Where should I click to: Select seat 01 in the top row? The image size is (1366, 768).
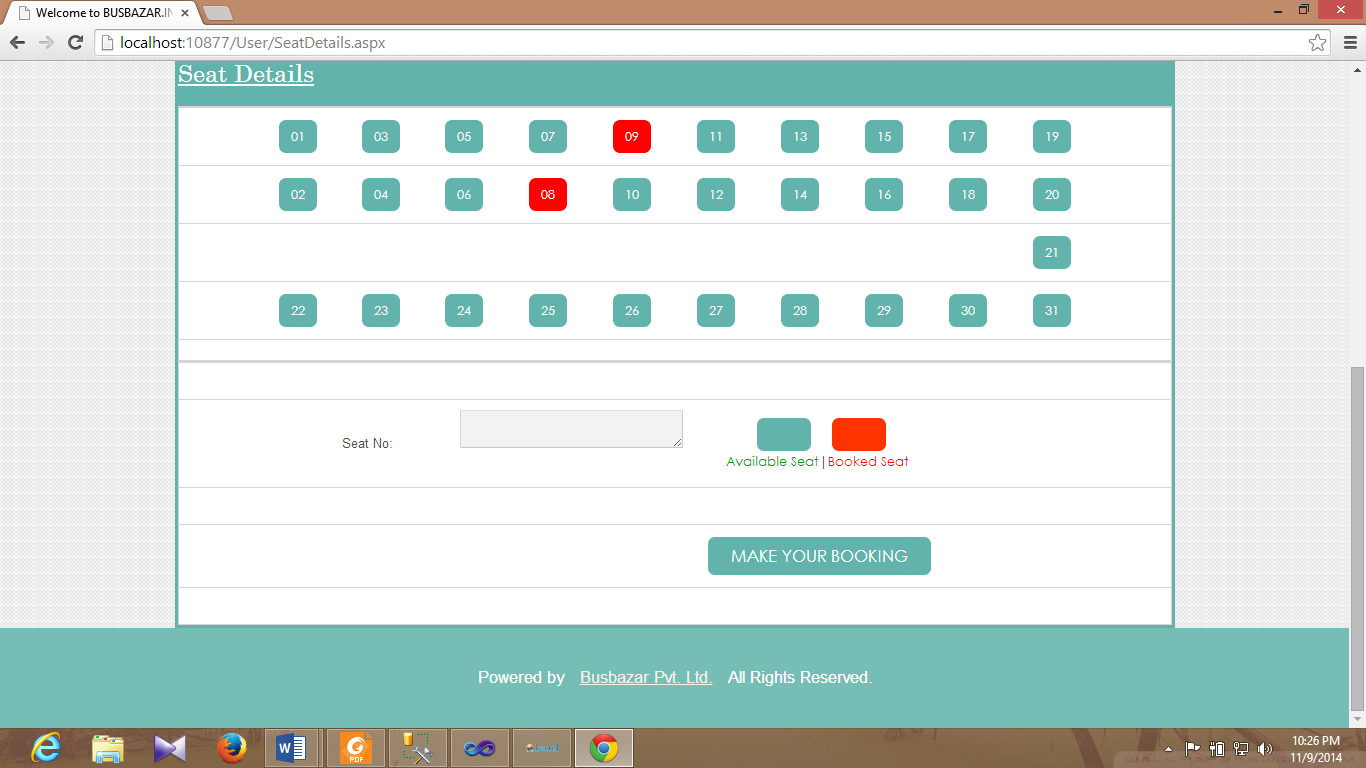click(x=297, y=136)
